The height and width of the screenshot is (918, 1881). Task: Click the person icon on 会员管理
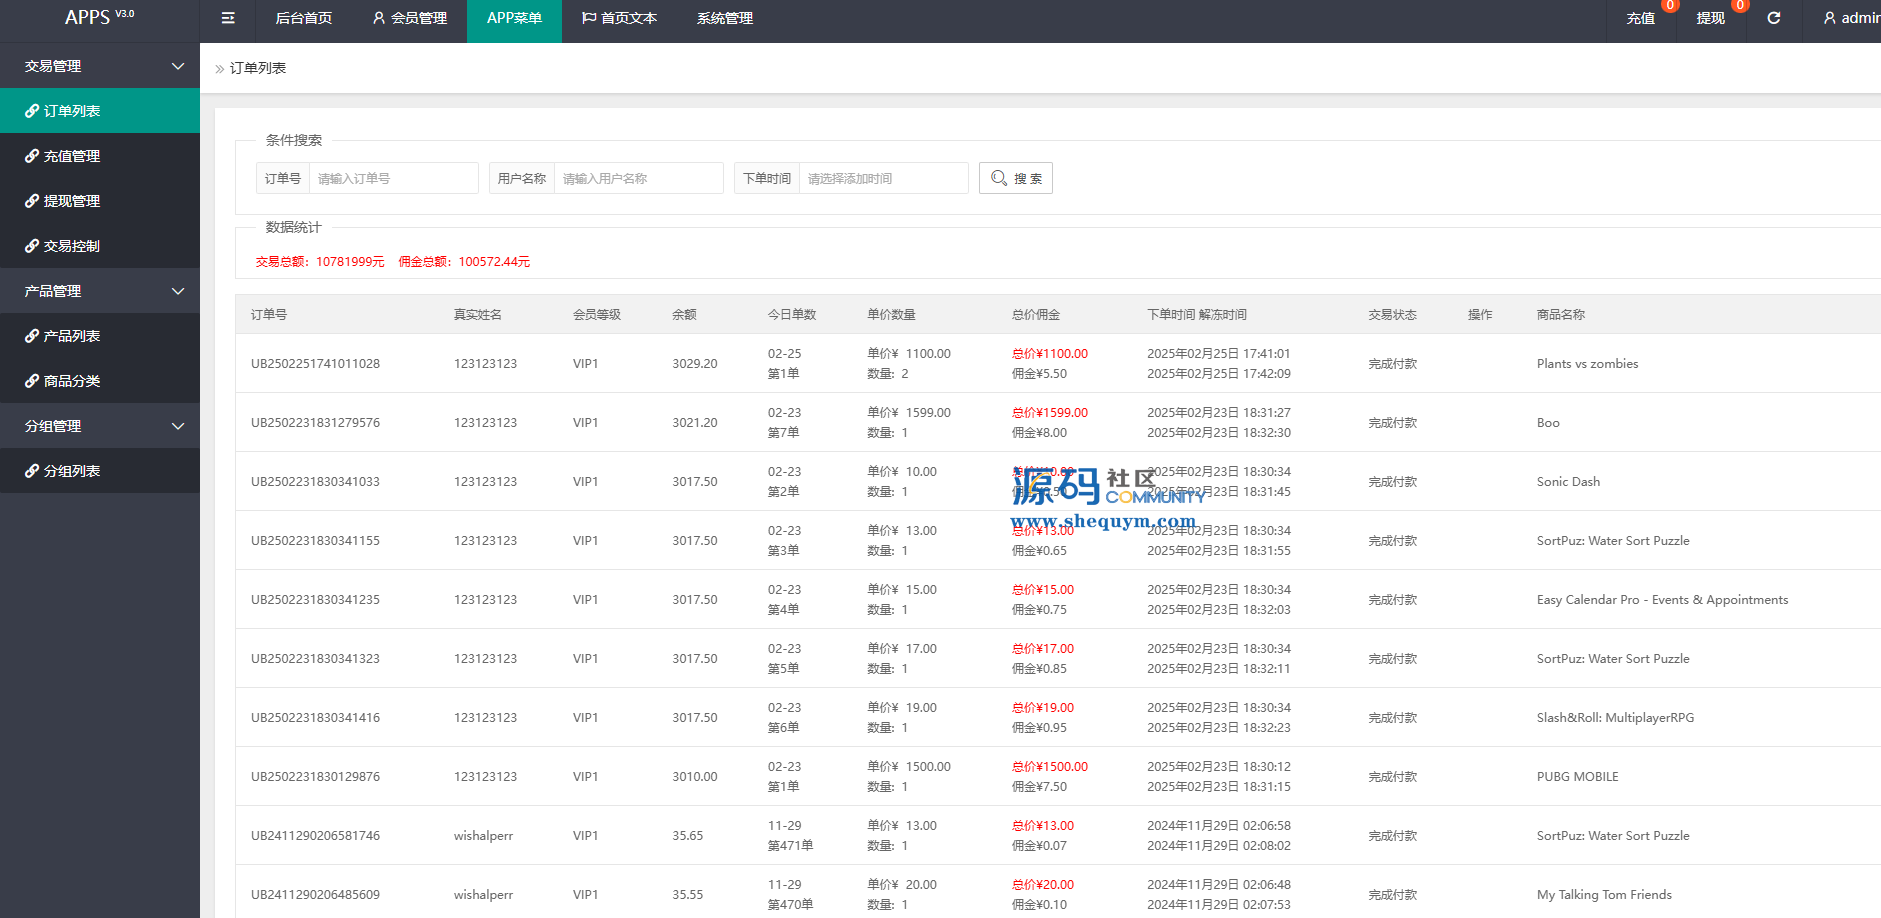tap(379, 18)
